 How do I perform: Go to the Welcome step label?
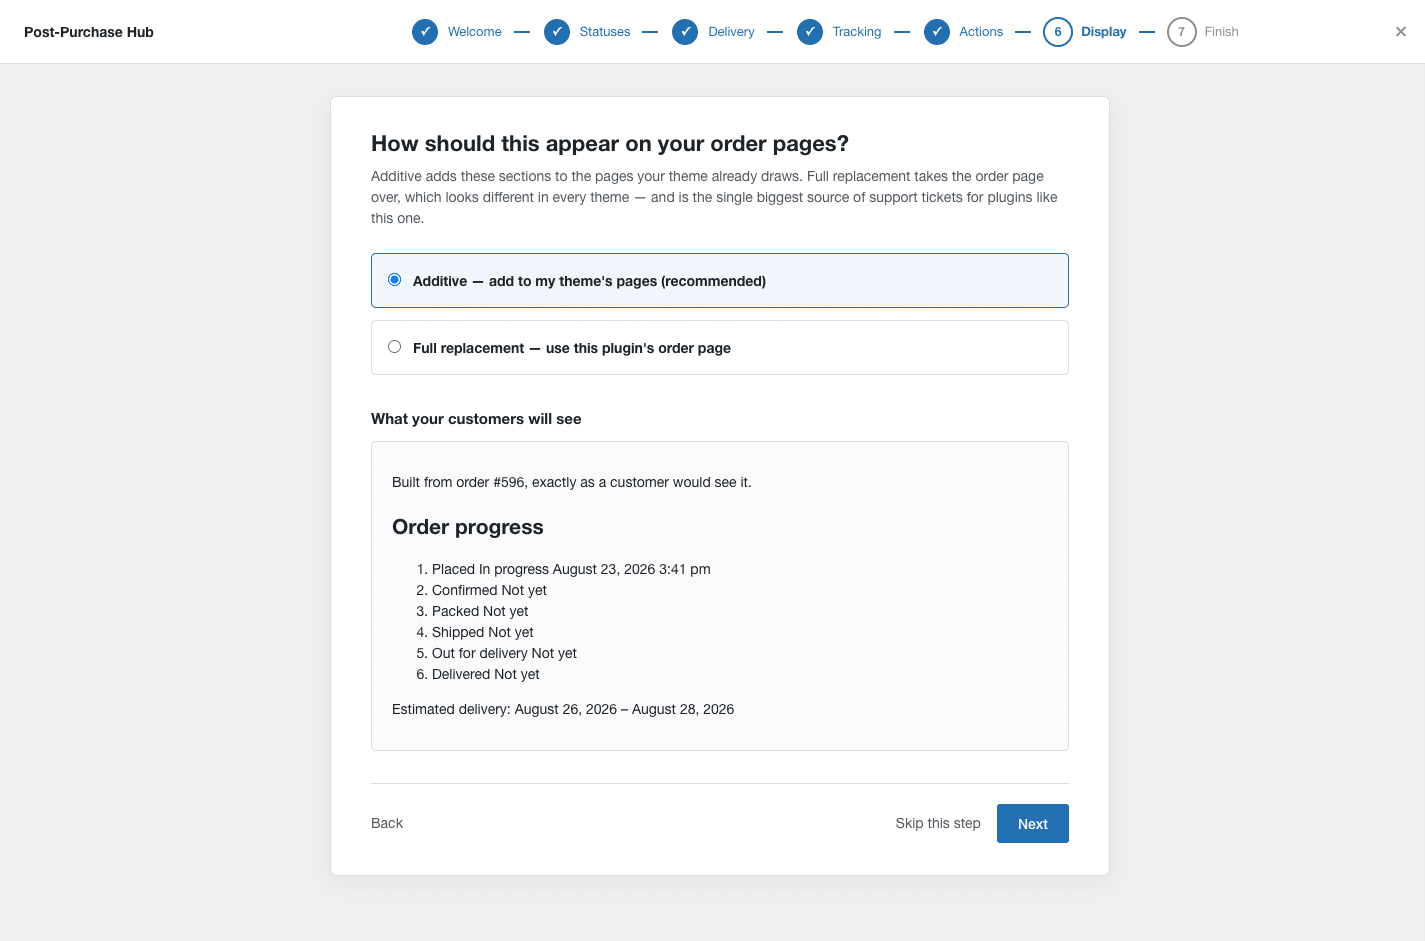(475, 32)
